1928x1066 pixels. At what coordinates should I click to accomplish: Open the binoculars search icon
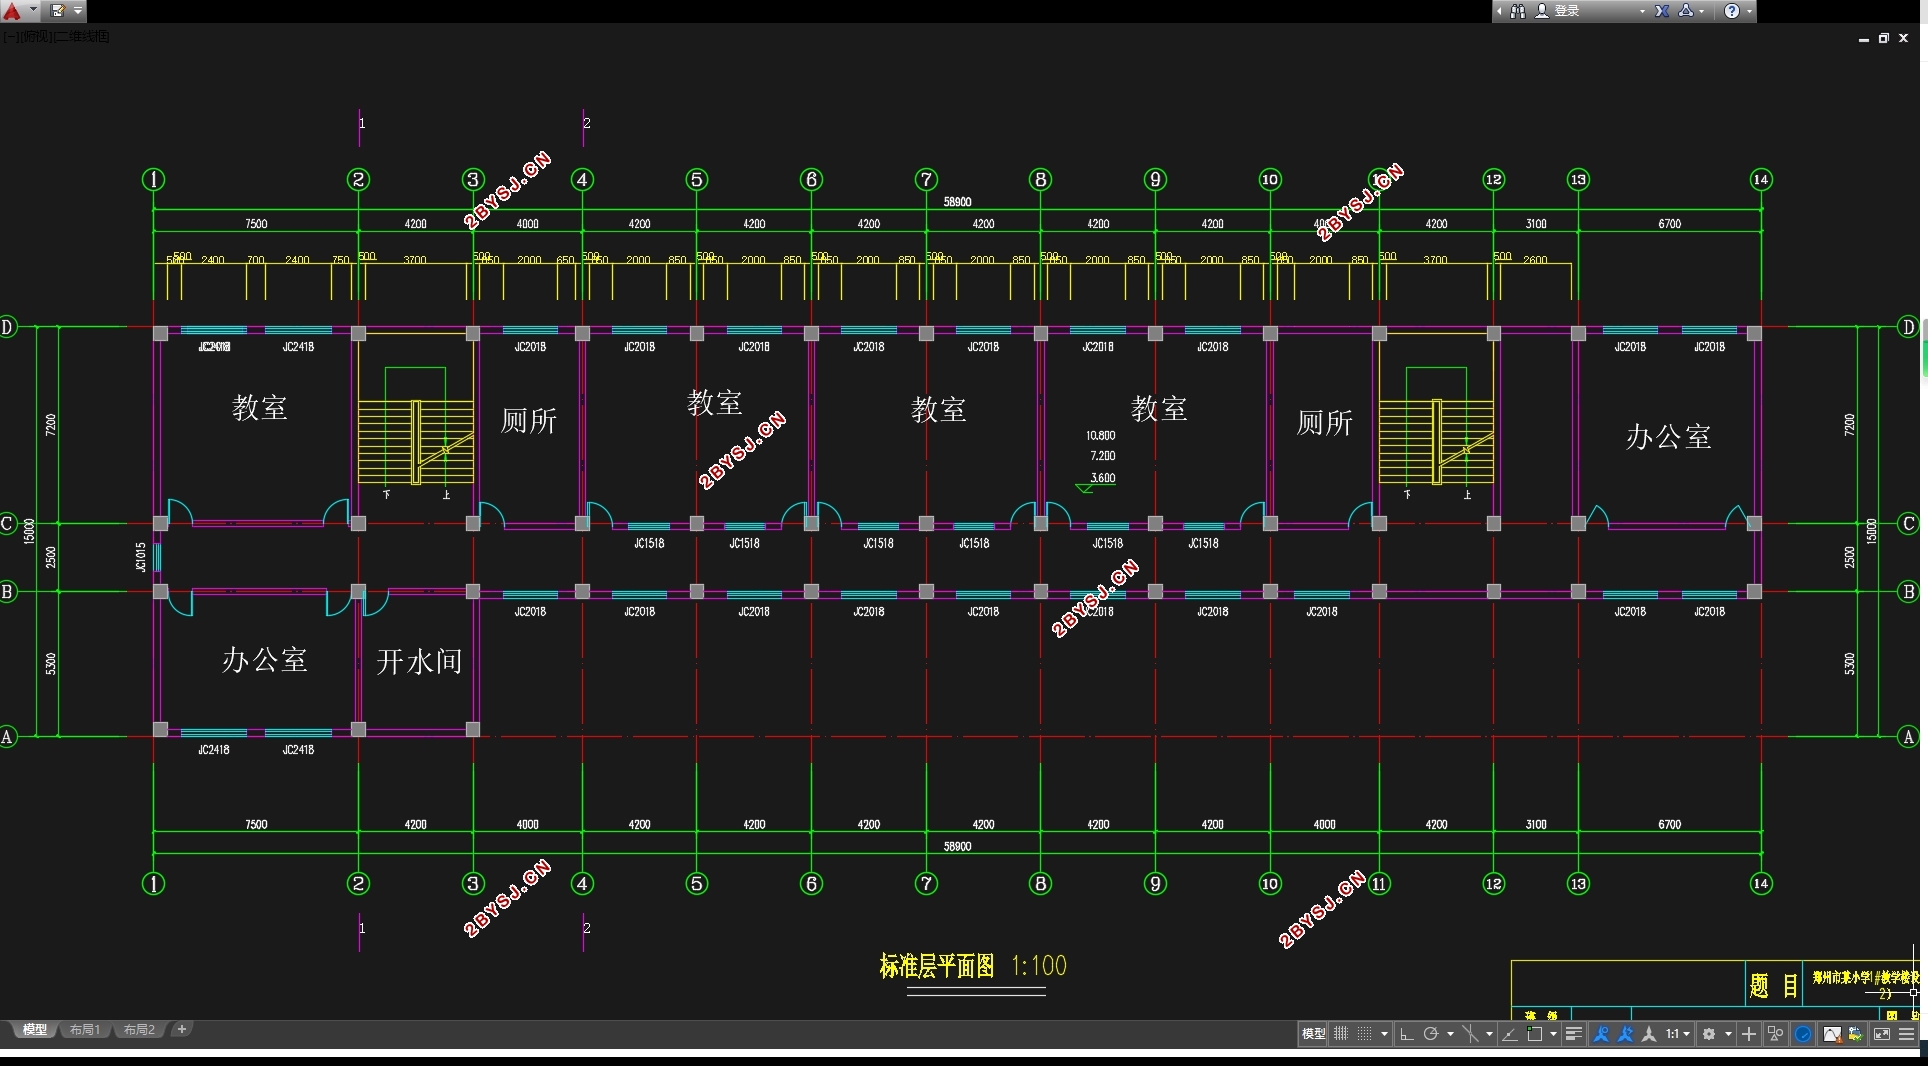(x=1518, y=11)
